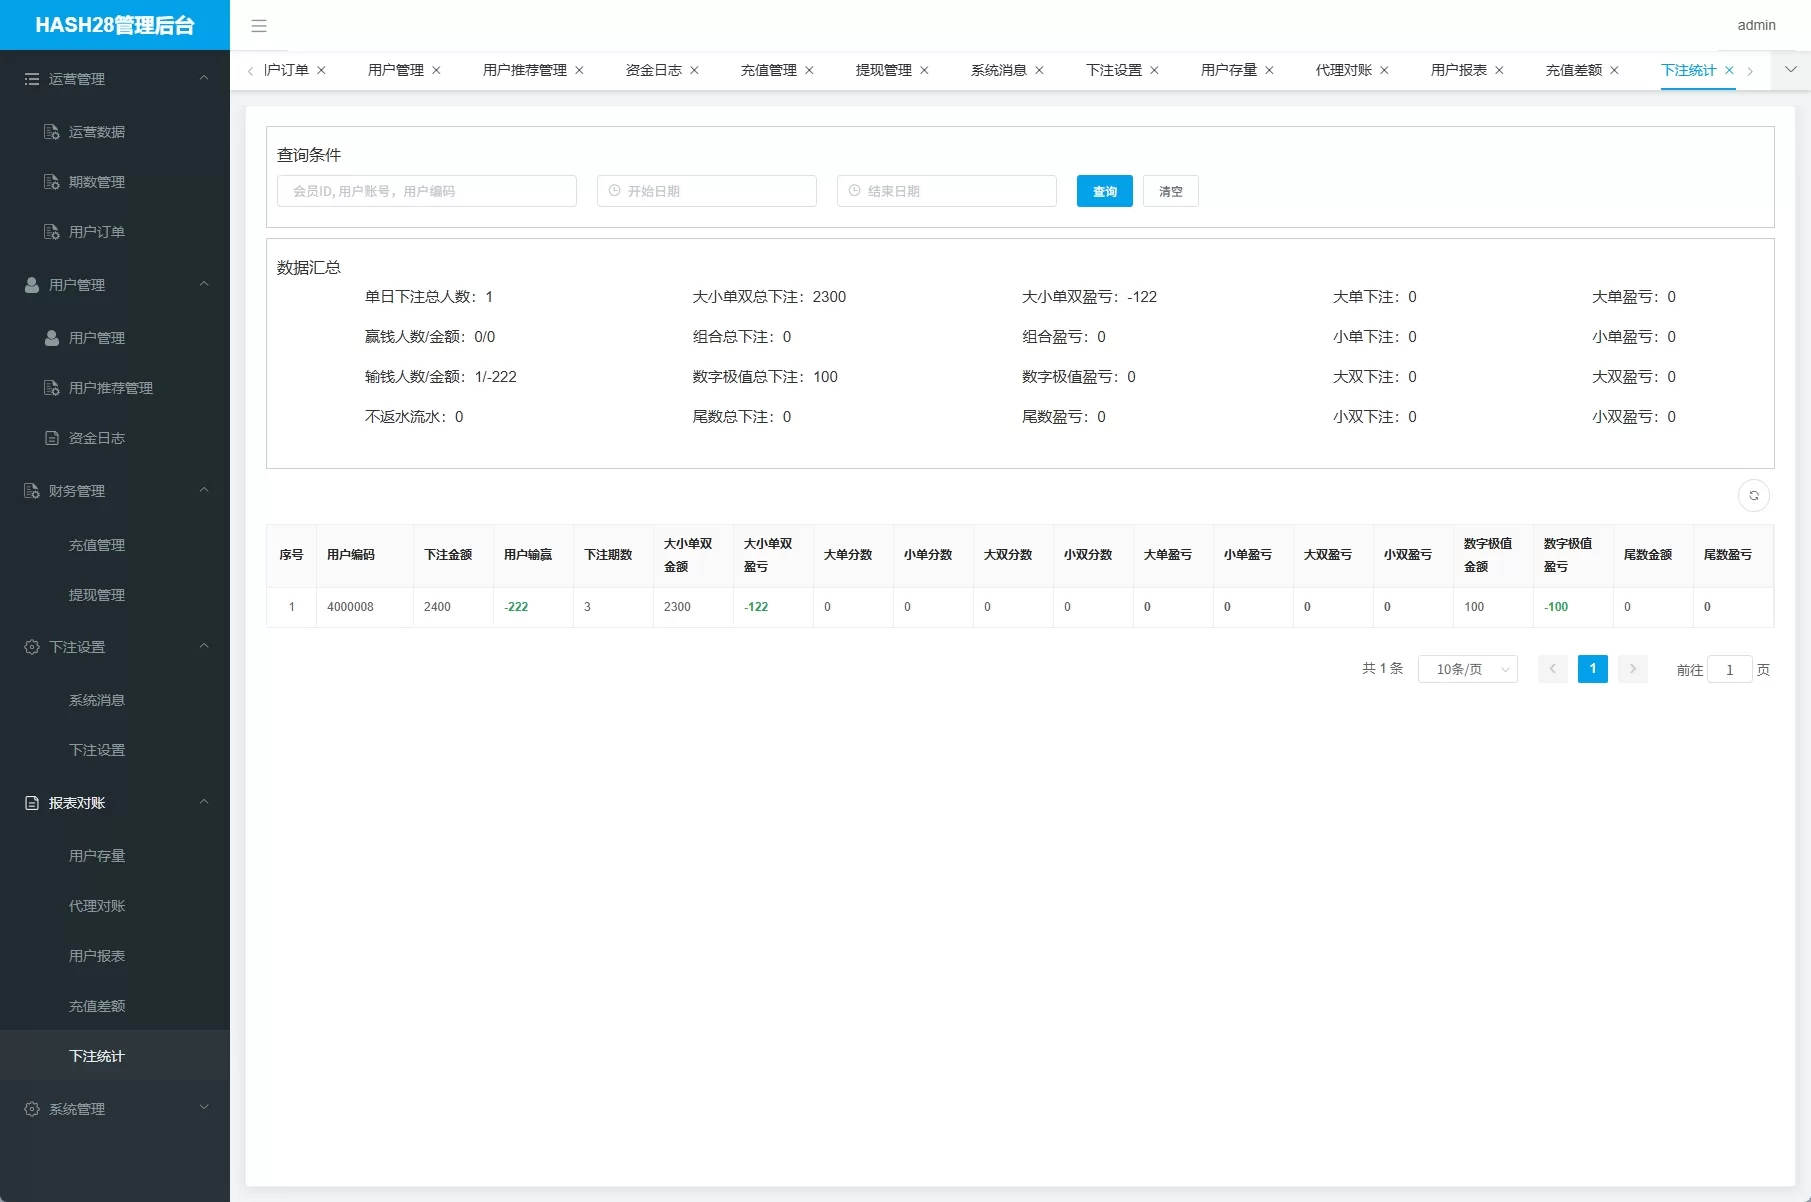The image size is (1811, 1202).
Task: Click the refresh icon above the data table
Action: pyautogui.click(x=1753, y=495)
